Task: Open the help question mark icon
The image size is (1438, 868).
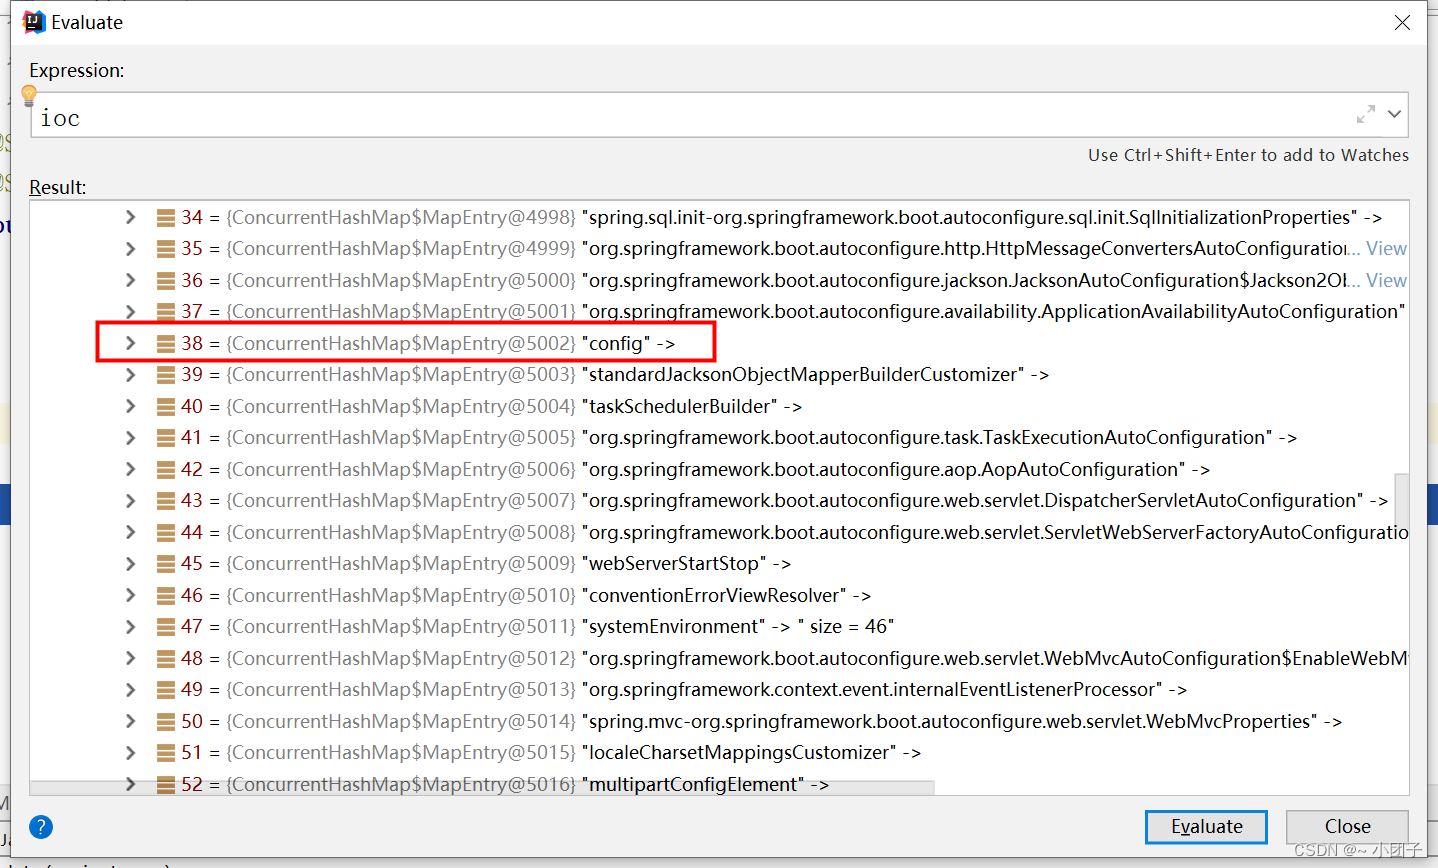Action: [41, 827]
